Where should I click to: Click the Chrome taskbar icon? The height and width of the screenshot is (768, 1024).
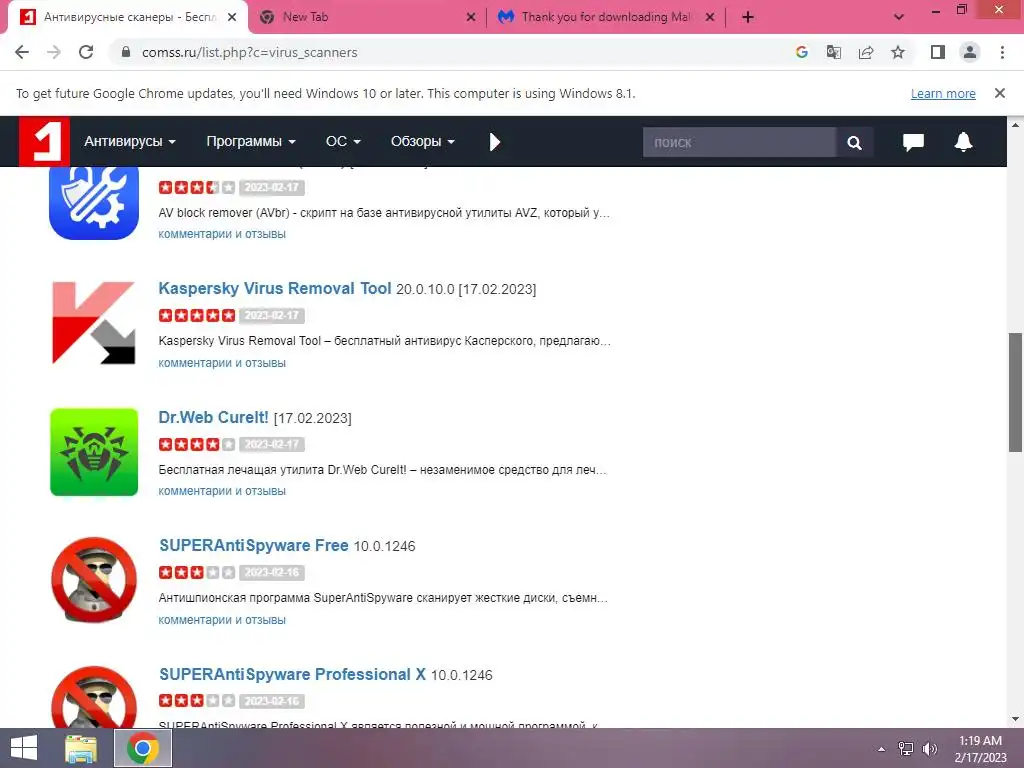(x=143, y=748)
